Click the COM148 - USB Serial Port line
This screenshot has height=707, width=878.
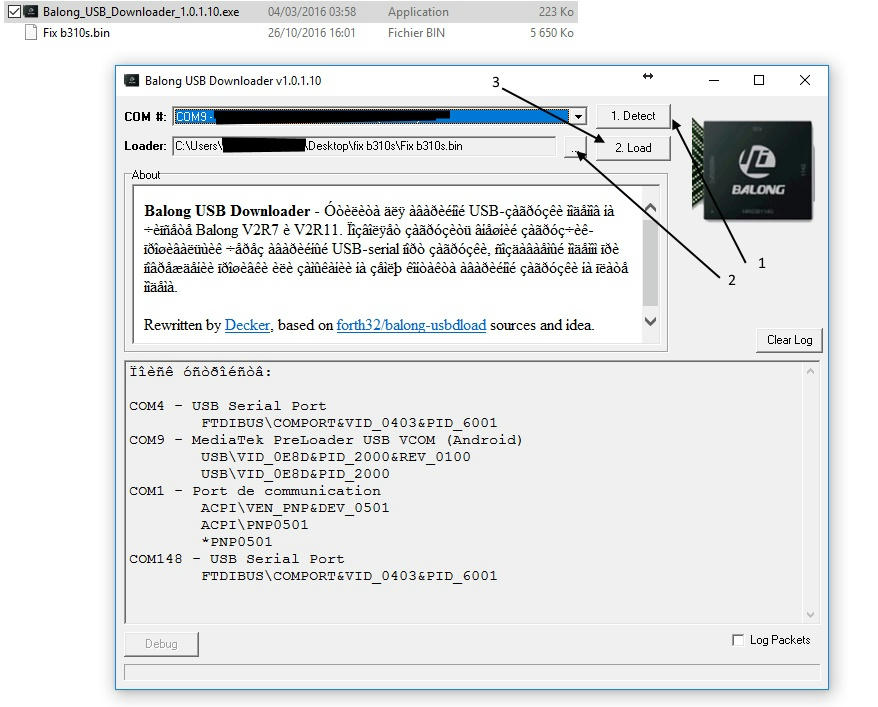coord(237,559)
